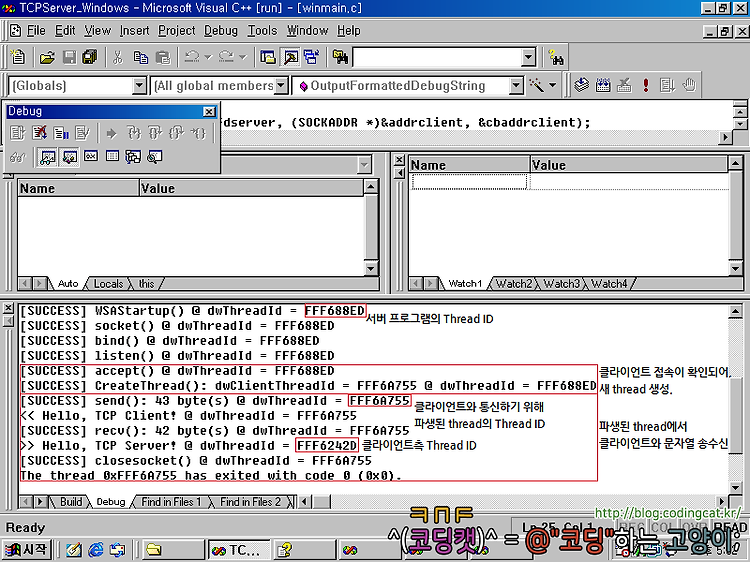Switch to the Watch2 tab
The width and height of the screenshot is (750, 562).
[x=513, y=284]
